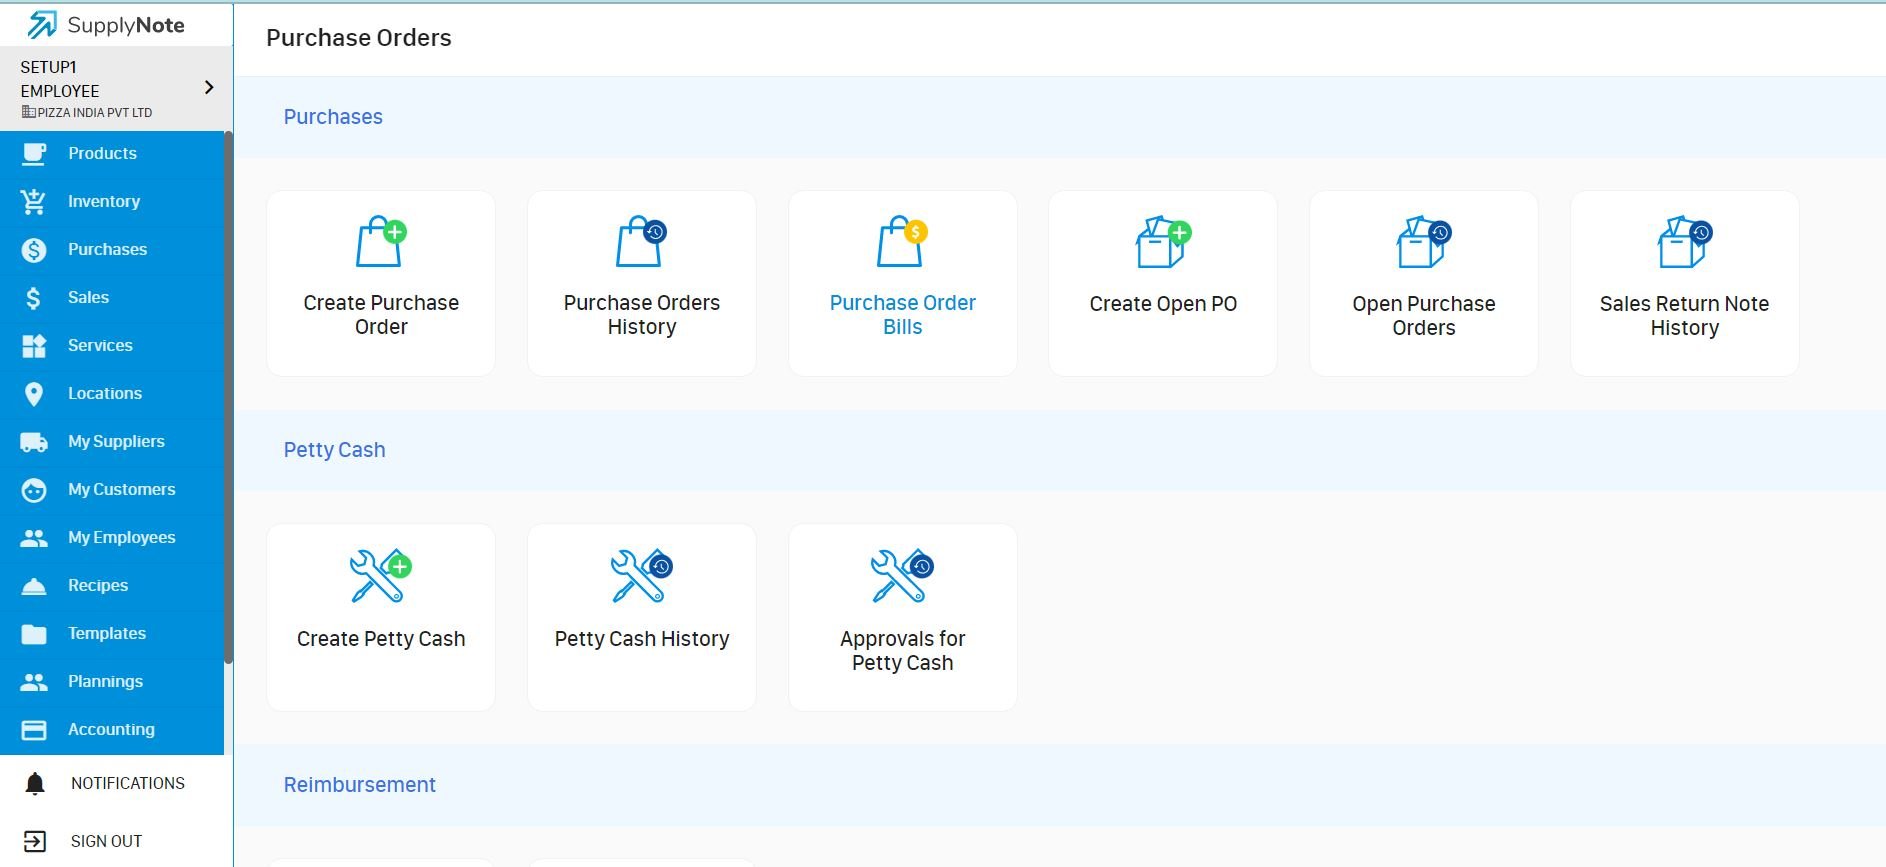Click the SETUP1 EMPLOYEE user name

click(60, 79)
